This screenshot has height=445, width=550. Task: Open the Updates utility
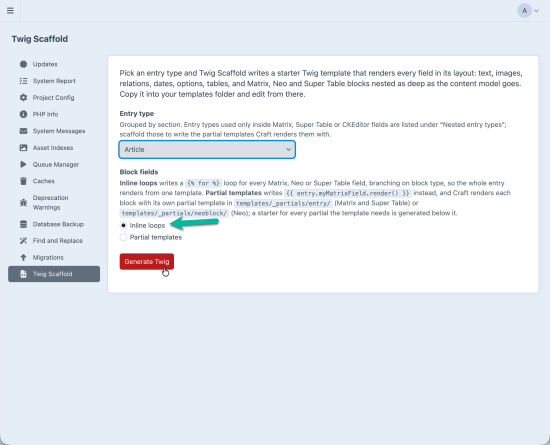(x=45, y=64)
